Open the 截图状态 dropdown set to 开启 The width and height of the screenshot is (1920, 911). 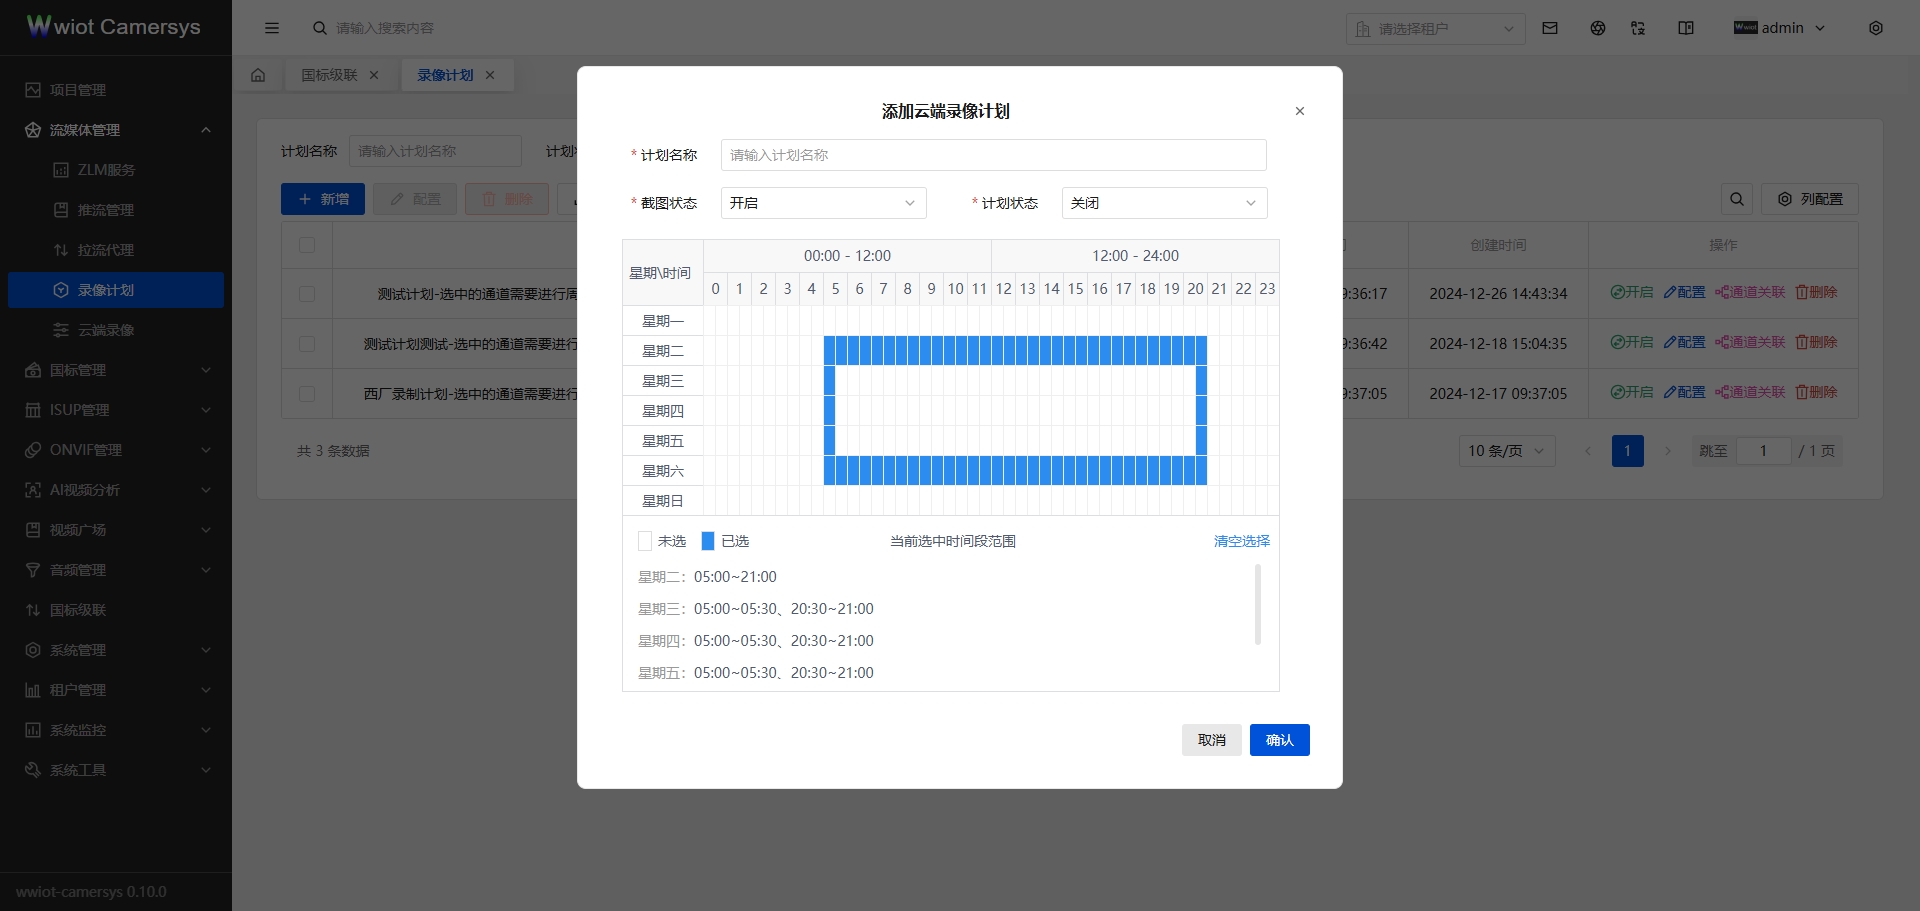pyautogui.click(x=823, y=203)
